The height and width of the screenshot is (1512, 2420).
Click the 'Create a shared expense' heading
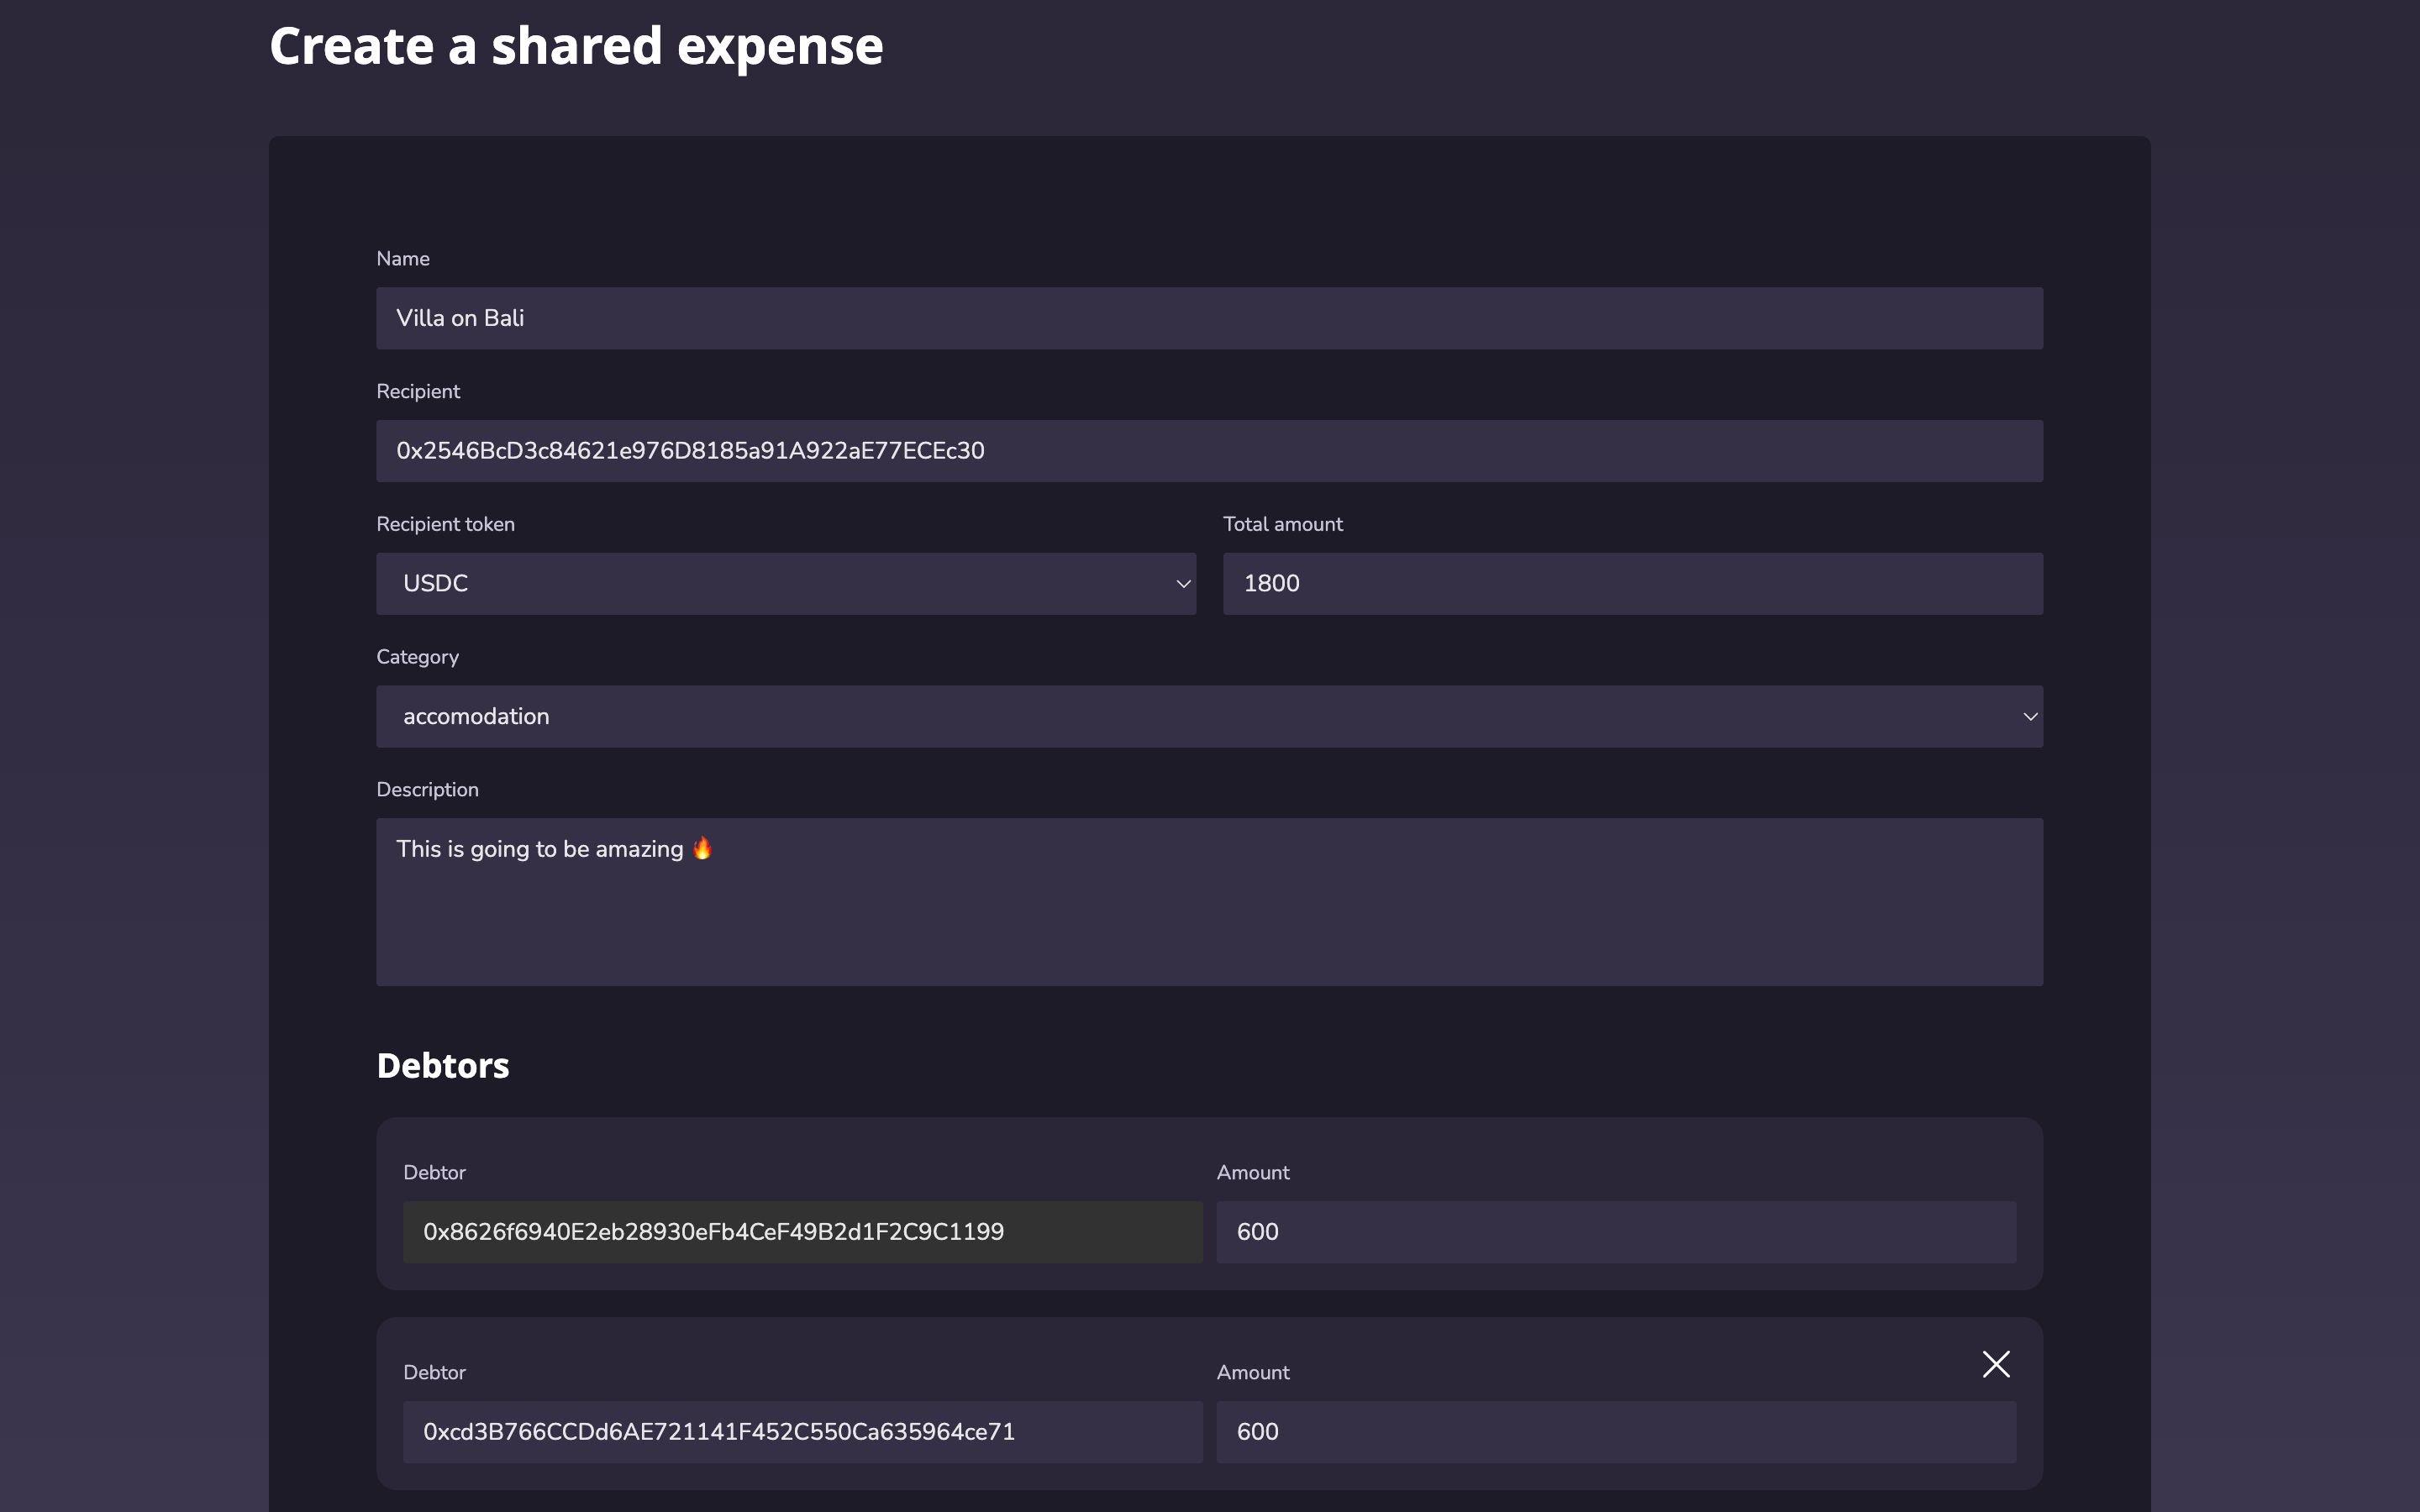tap(576, 47)
